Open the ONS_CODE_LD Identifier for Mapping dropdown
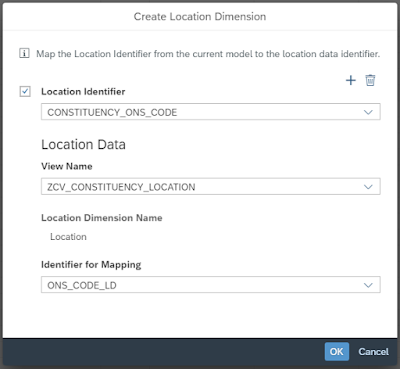Viewport: 400px width, 369px height. pyautogui.click(x=211, y=285)
